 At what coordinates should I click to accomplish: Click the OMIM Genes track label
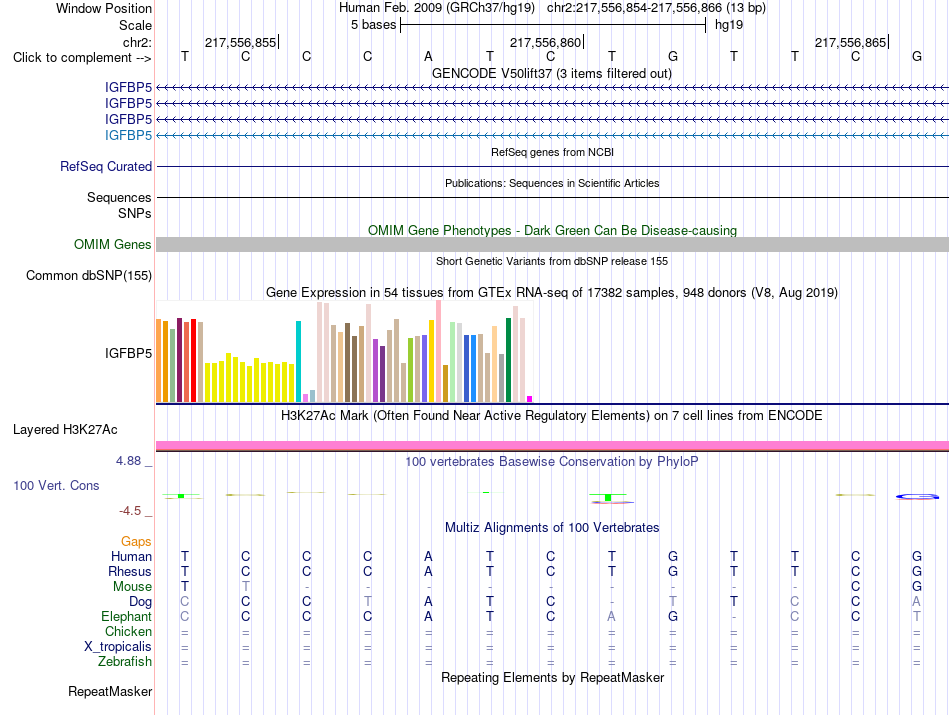(112, 244)
